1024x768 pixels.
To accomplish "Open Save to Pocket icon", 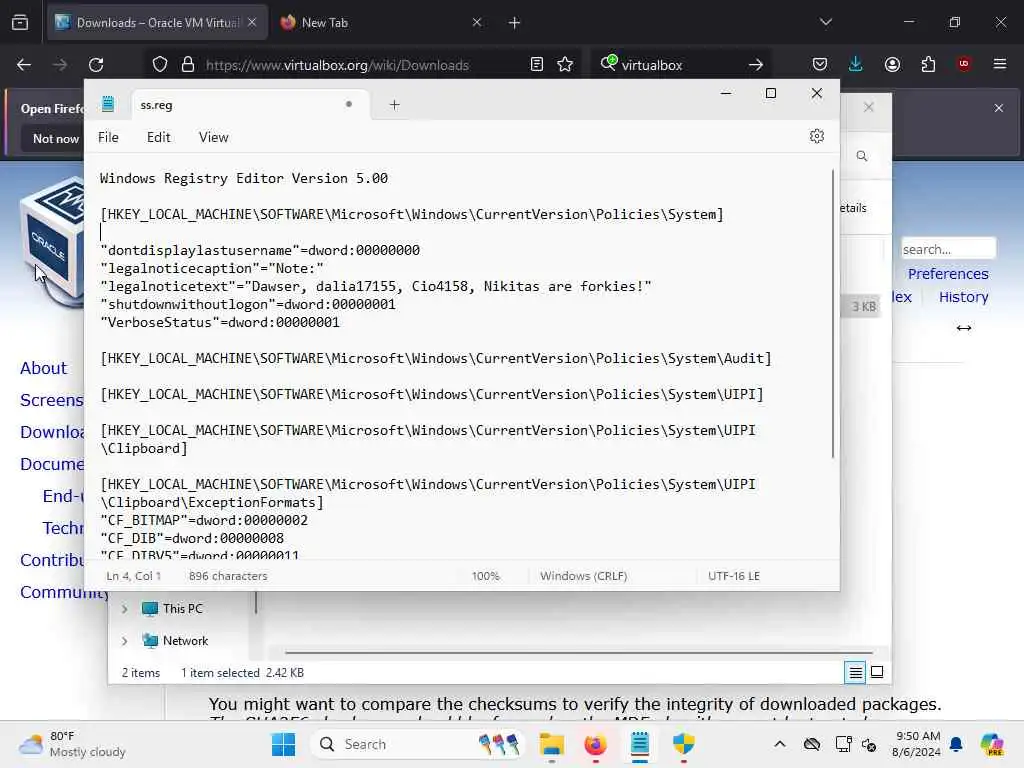I will tap(820, 65).
